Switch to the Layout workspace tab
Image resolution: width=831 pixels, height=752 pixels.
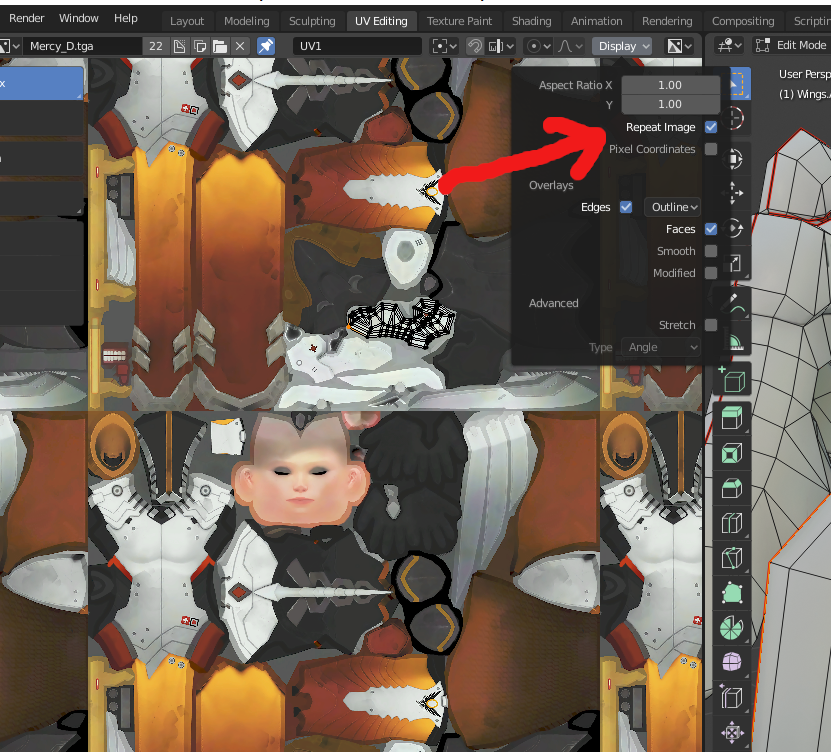tap(187, 21)
